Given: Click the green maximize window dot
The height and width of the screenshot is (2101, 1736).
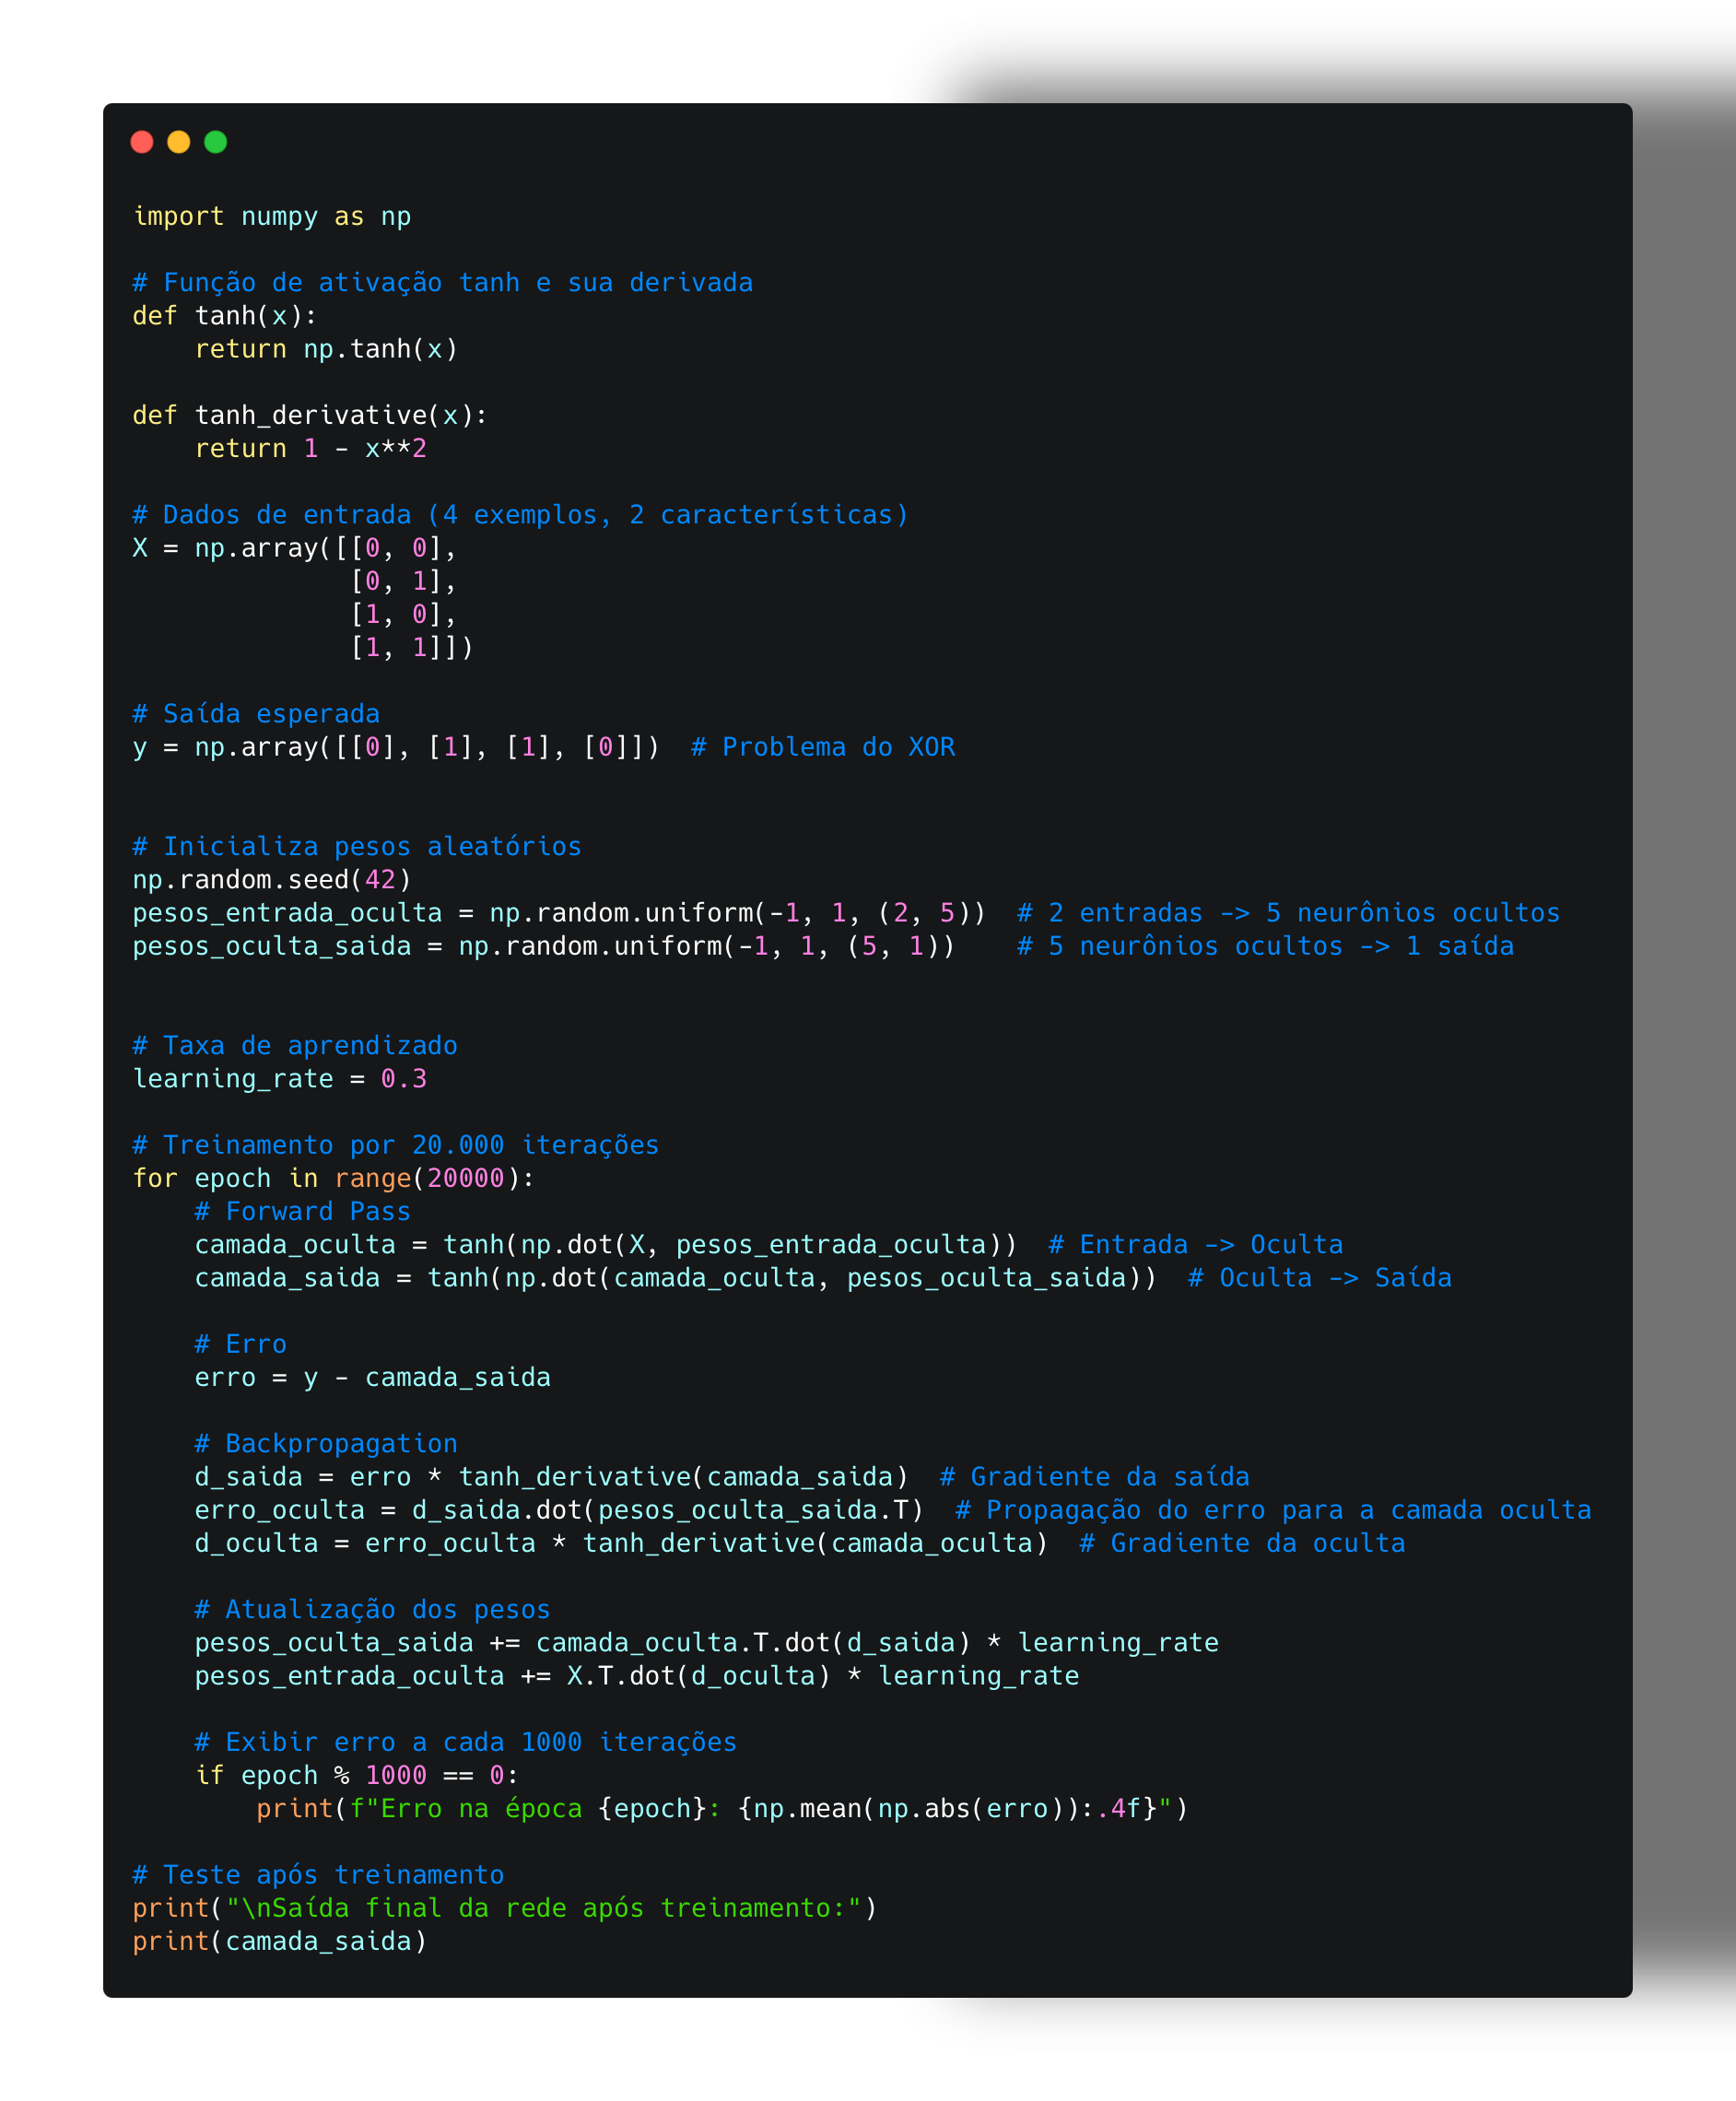Looking at the screenshot, I should pos(216,142).
